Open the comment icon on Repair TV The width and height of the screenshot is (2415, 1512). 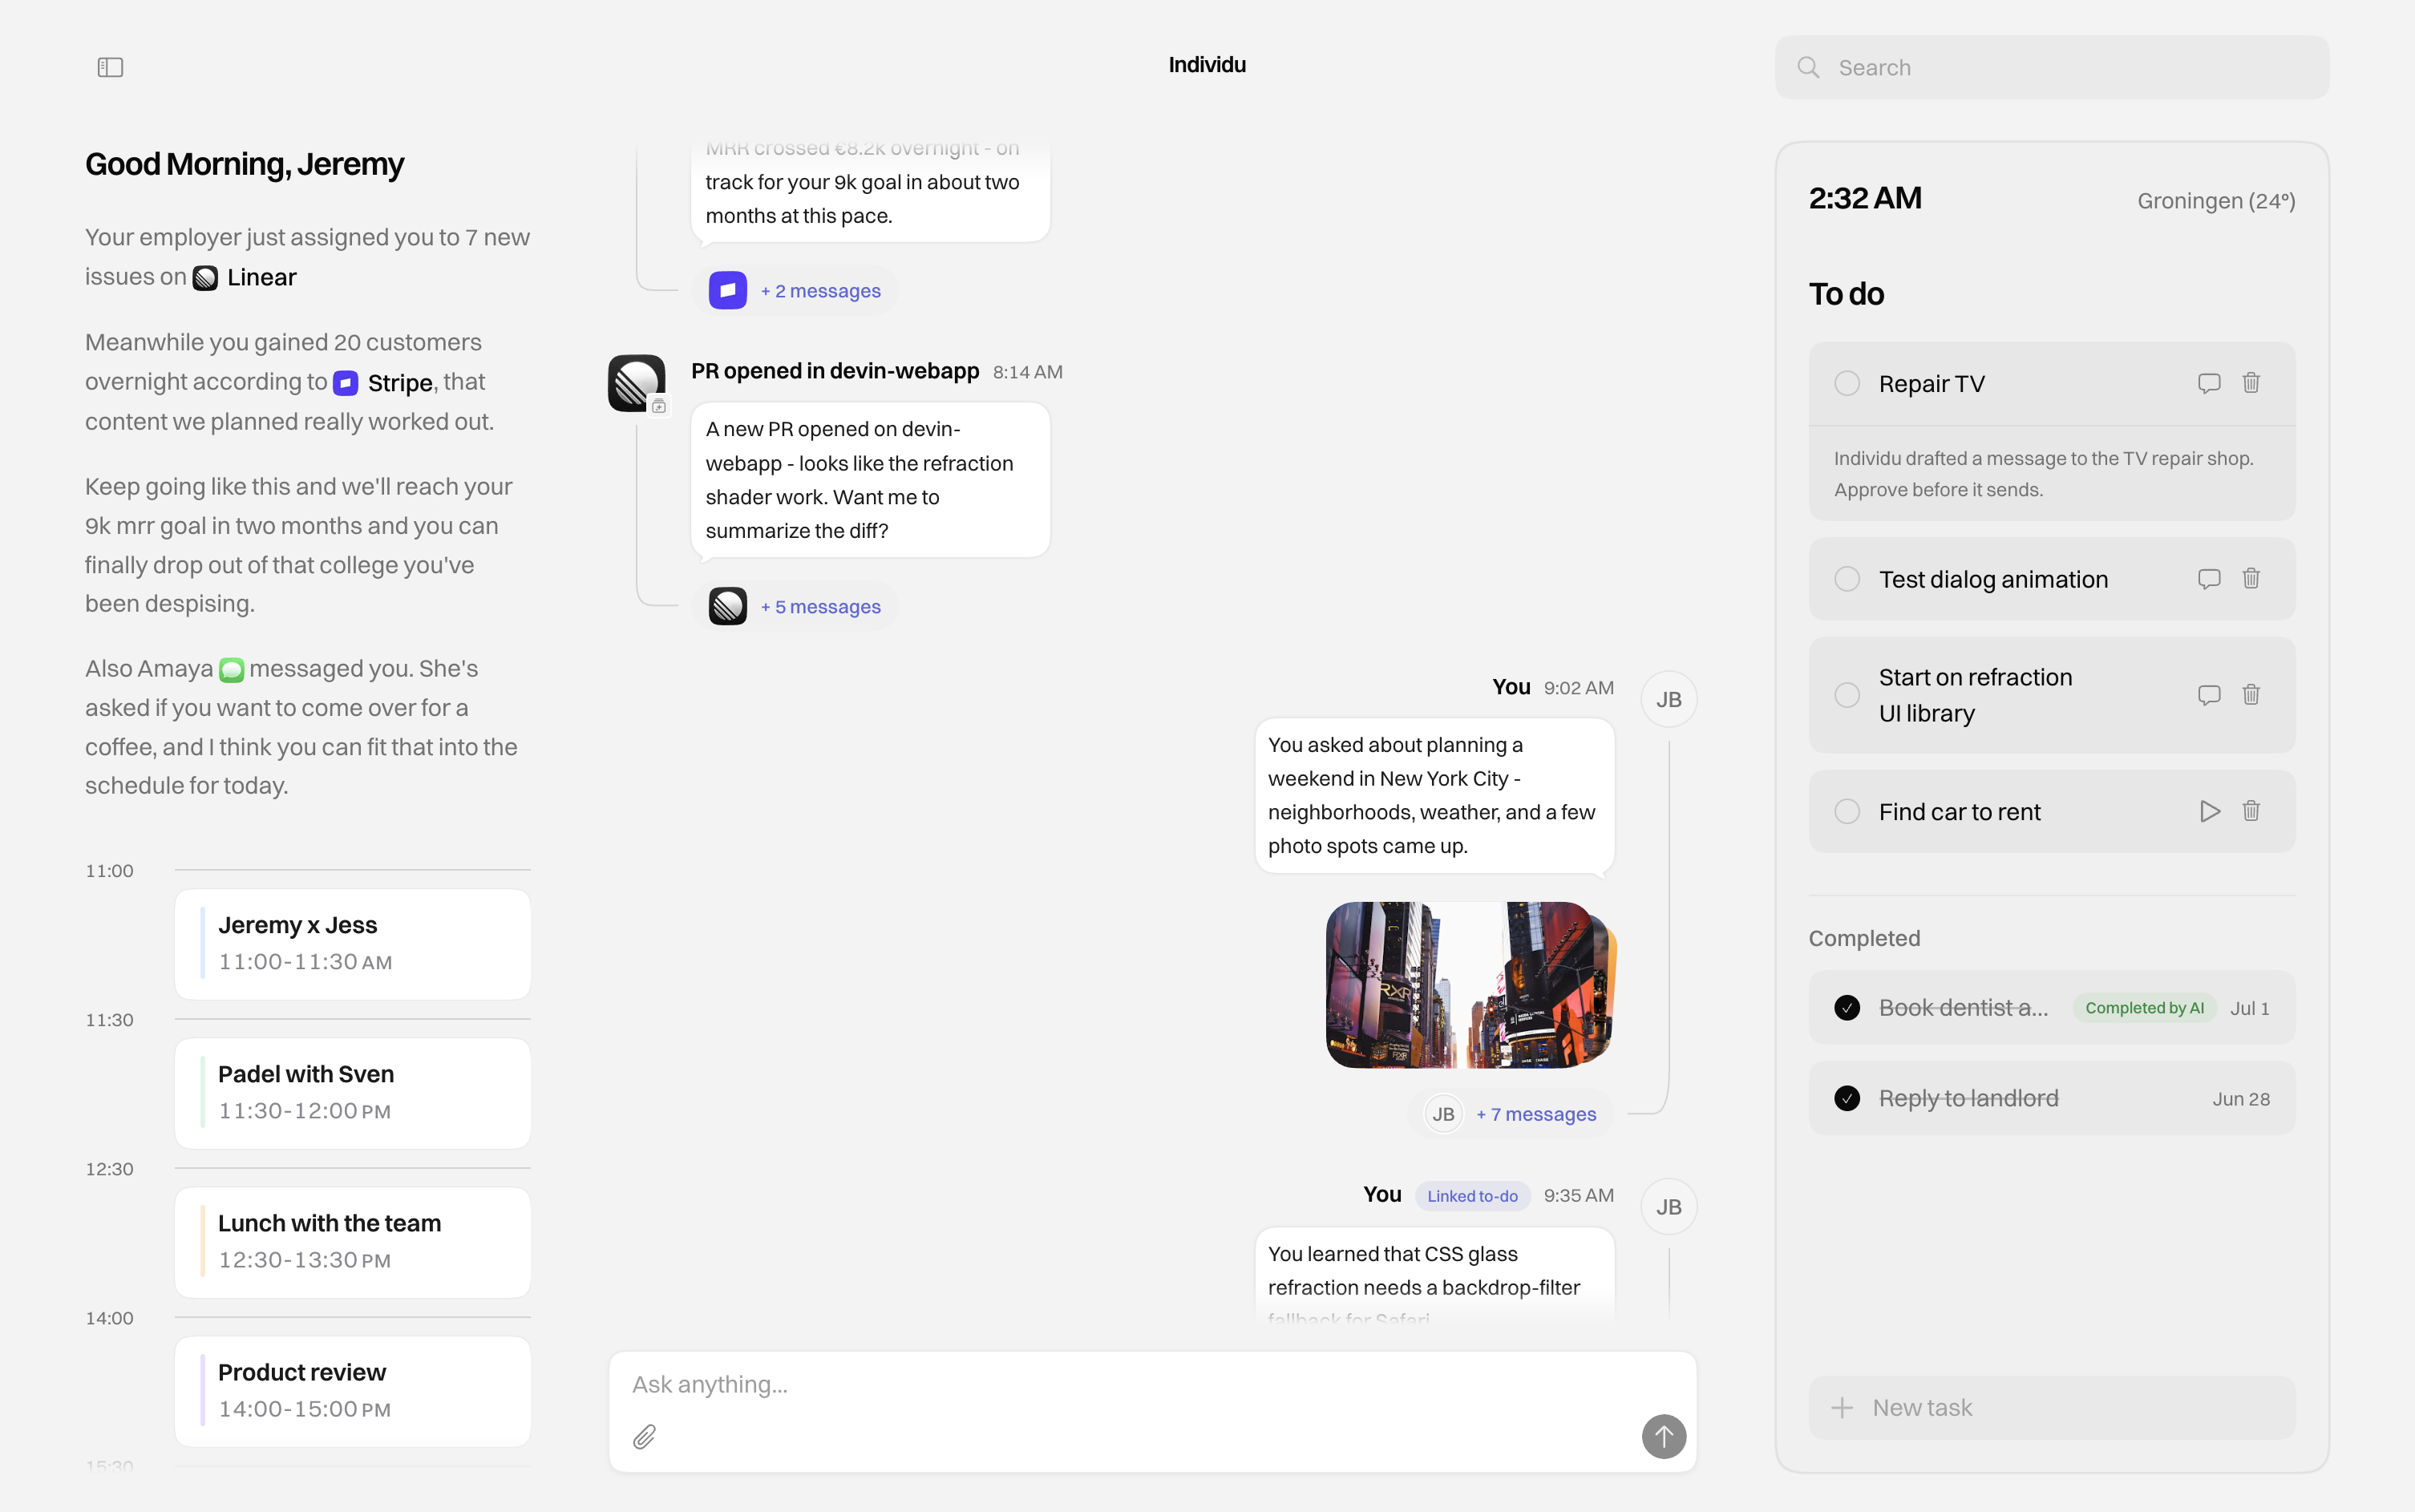pos(2209,383)
